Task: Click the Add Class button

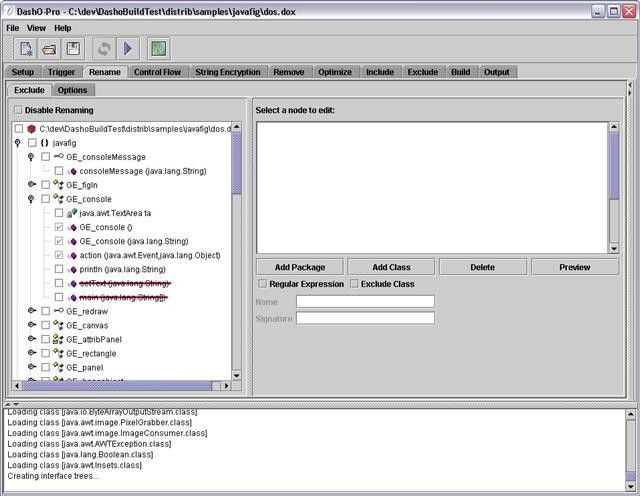Action: 391,267
